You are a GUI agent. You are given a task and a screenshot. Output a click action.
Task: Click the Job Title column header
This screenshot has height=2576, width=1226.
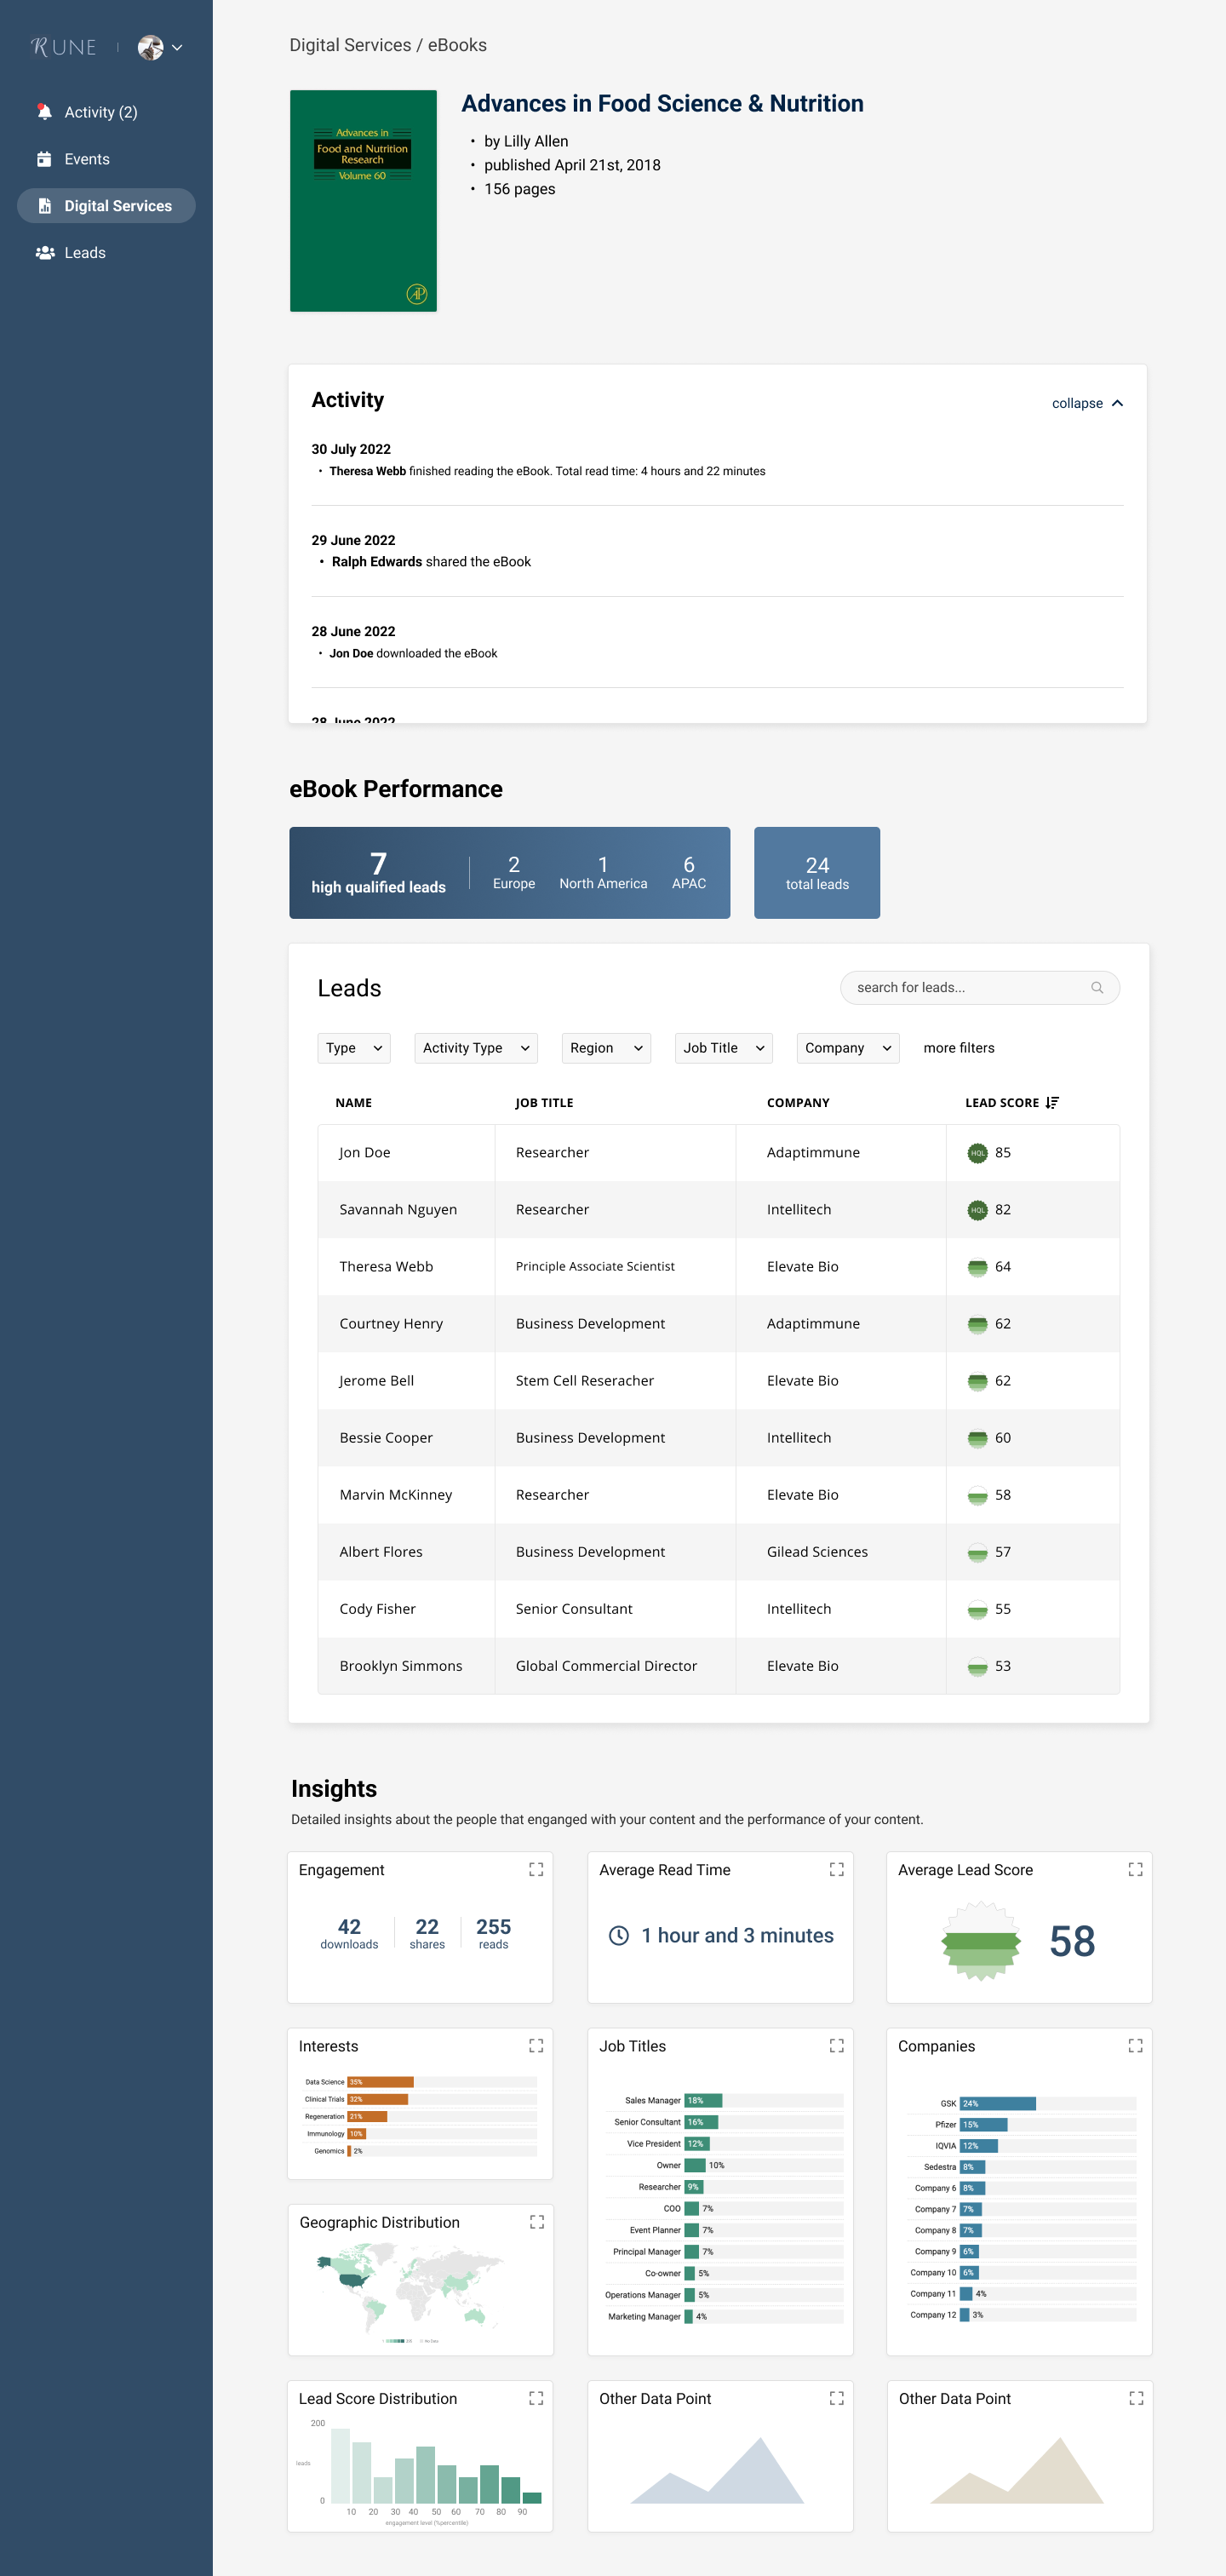(544, 1103)
